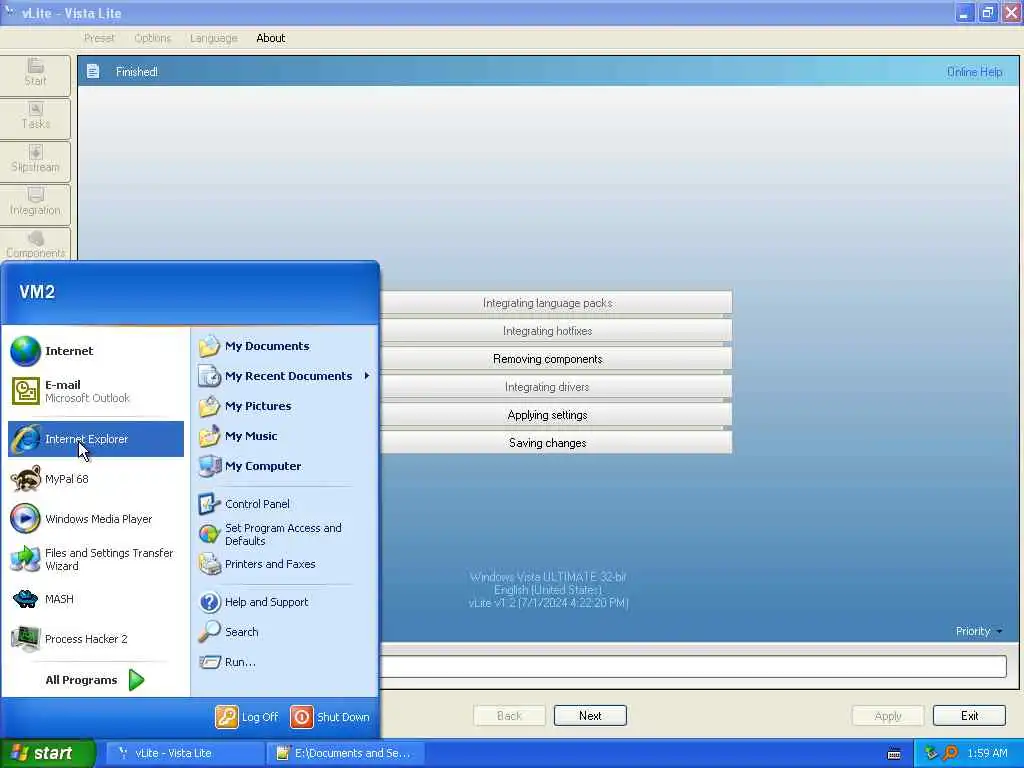
Task: Click the Integrating language packs progress bar
Action: (x=555, y=303)
